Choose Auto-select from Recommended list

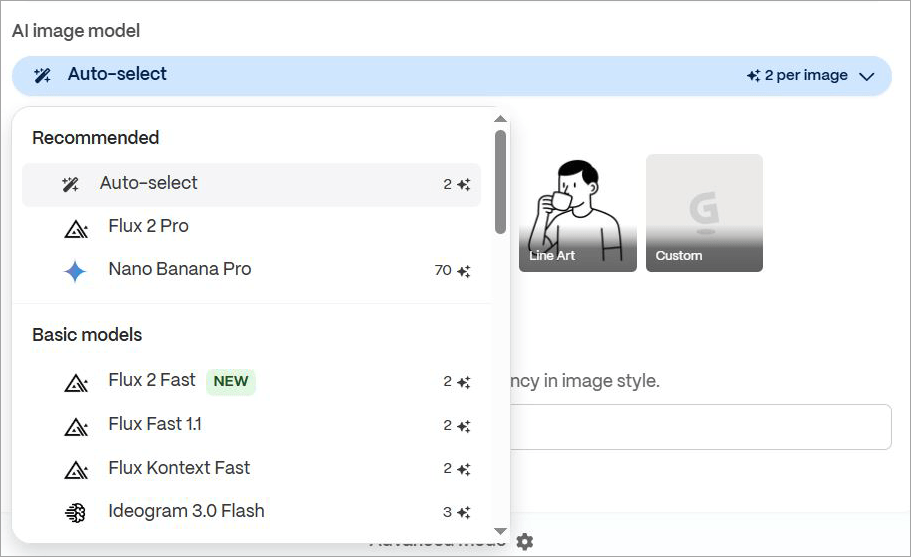click(251, 184)
